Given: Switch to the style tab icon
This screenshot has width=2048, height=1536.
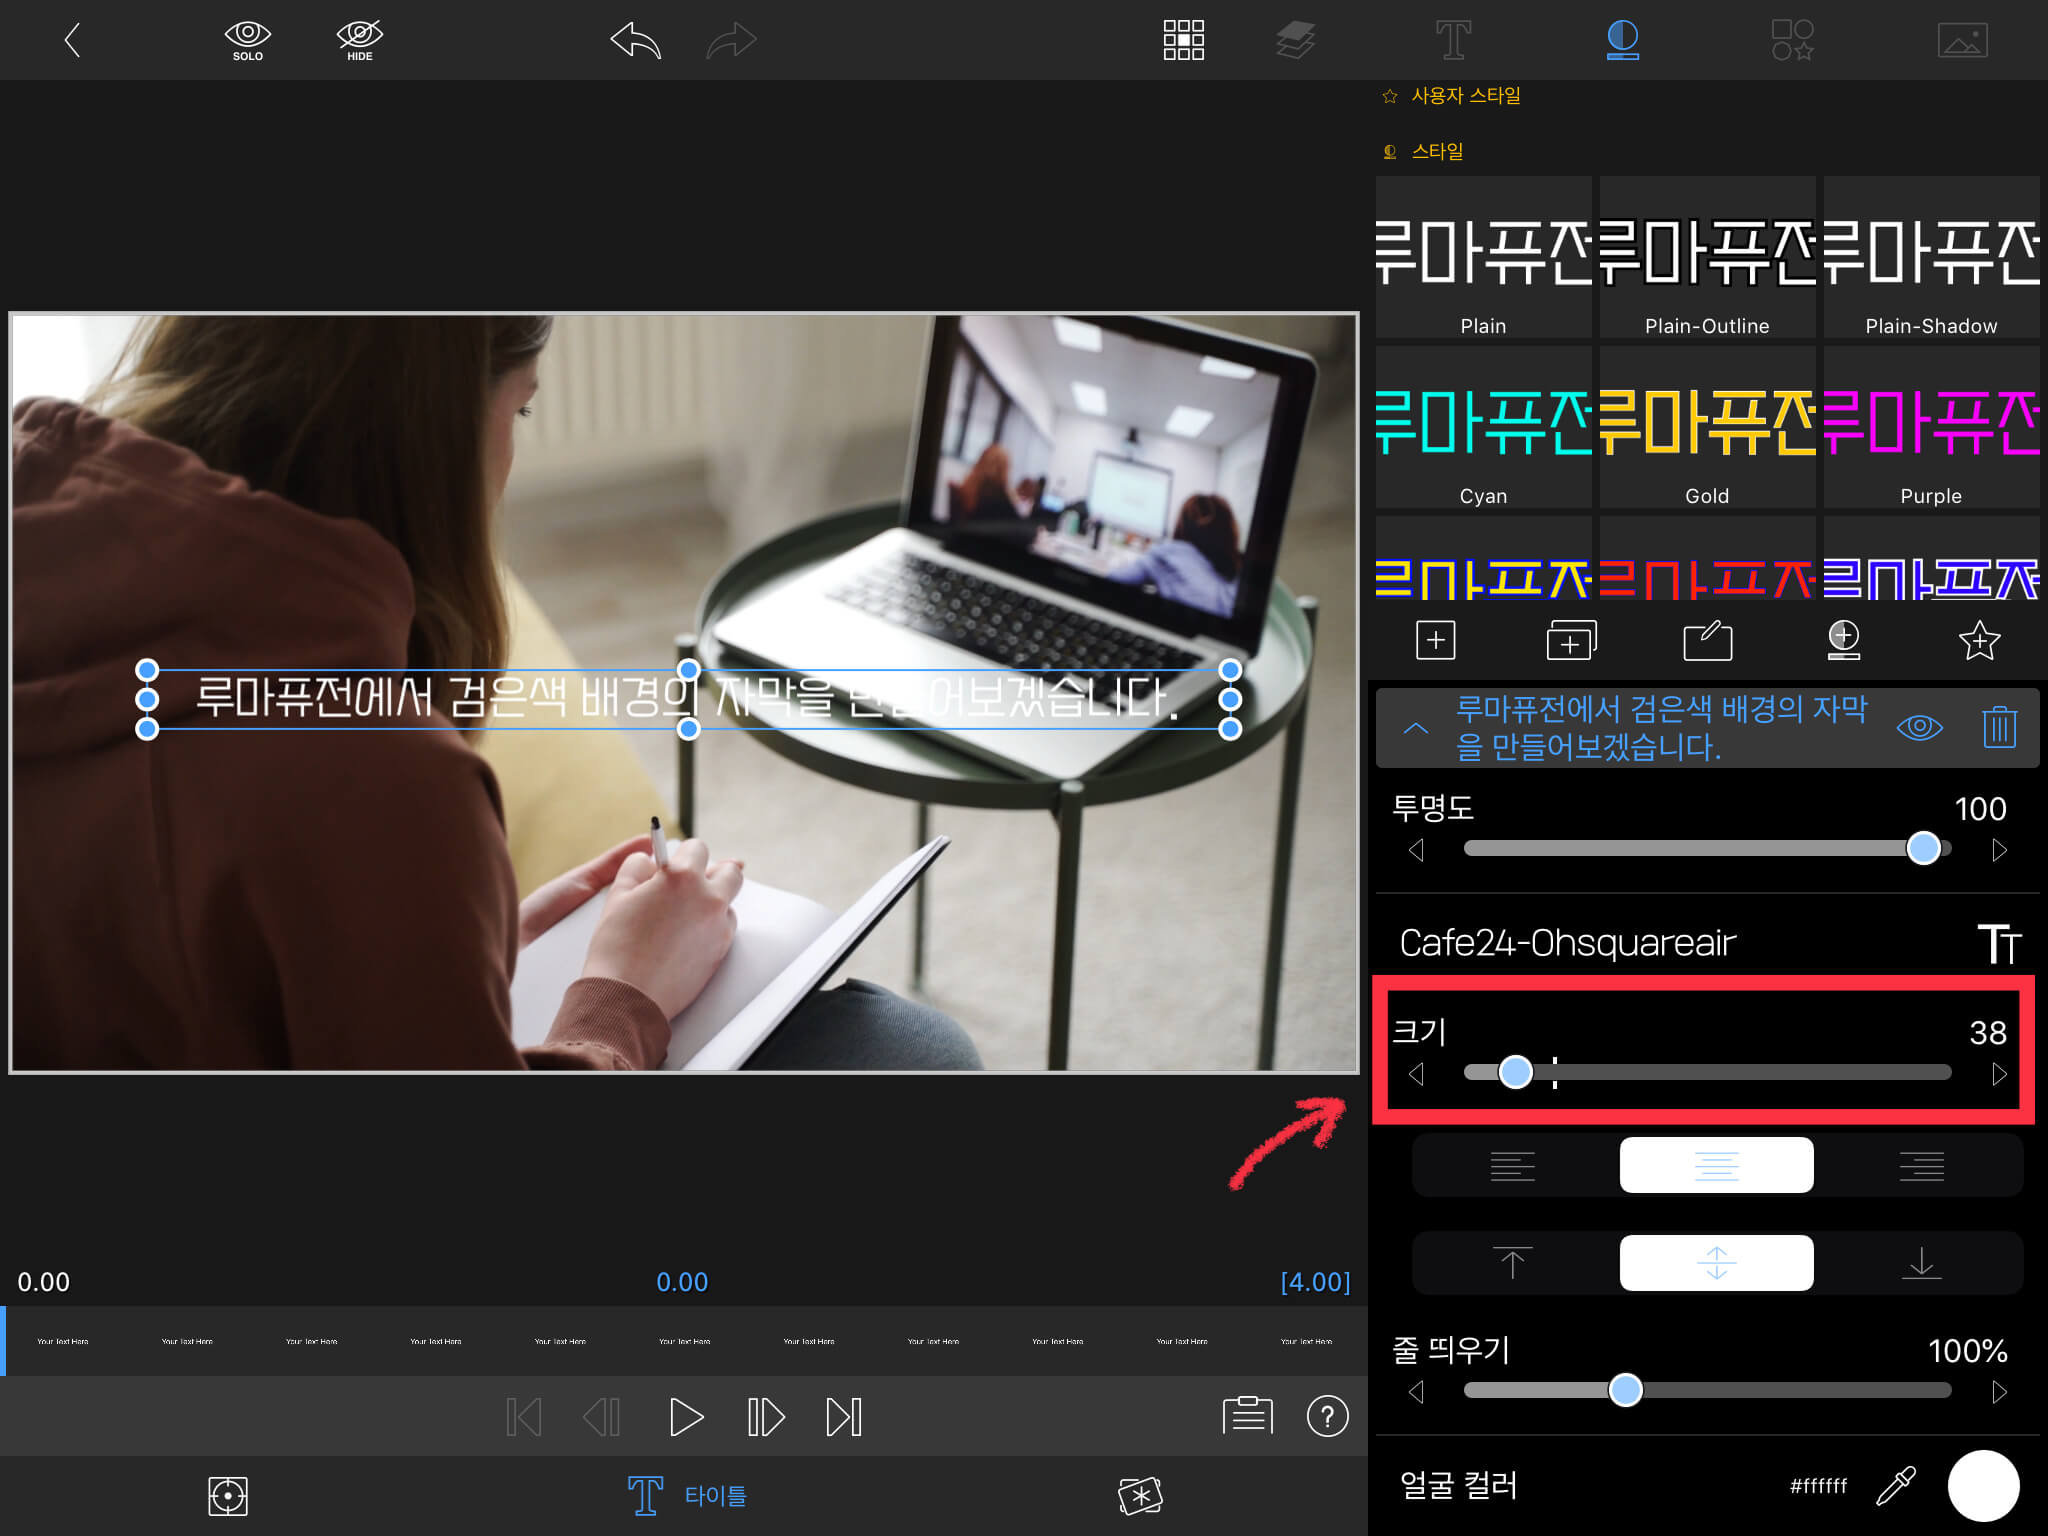Looking at the screenshot, I should click(x=1622, y=40).
